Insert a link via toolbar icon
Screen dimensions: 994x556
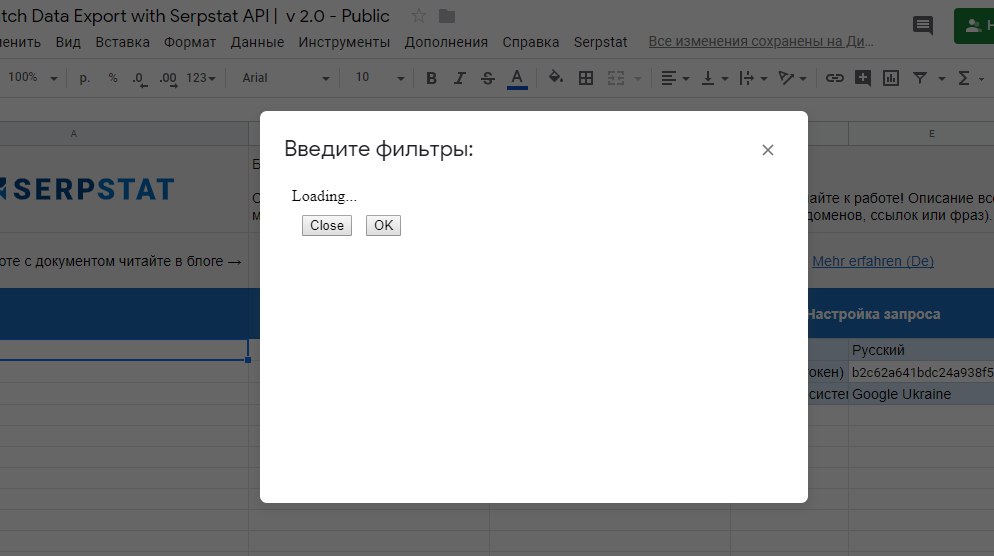coord(834,78)
